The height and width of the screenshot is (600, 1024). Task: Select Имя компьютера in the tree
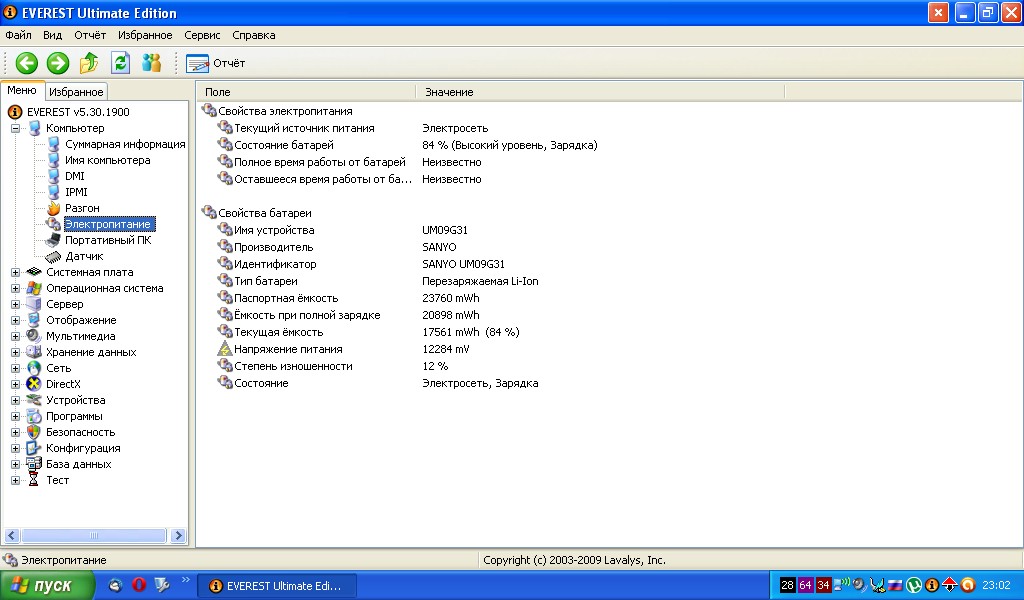coord(107,160)
